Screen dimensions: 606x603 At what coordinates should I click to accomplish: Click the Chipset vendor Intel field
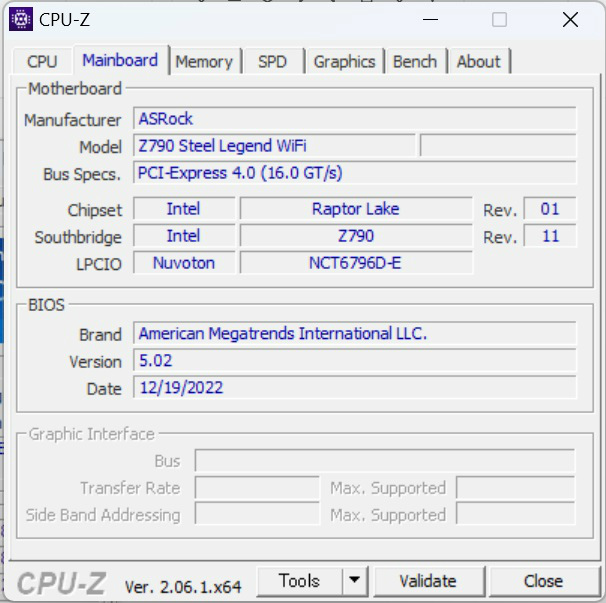click(x=184, y=209)
